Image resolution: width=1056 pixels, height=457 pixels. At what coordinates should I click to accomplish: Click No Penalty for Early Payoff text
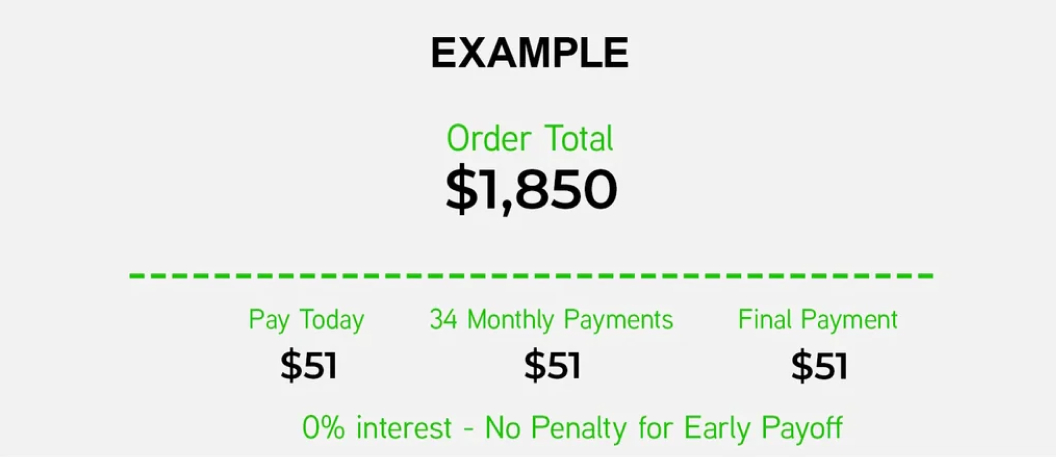(664, 428)
